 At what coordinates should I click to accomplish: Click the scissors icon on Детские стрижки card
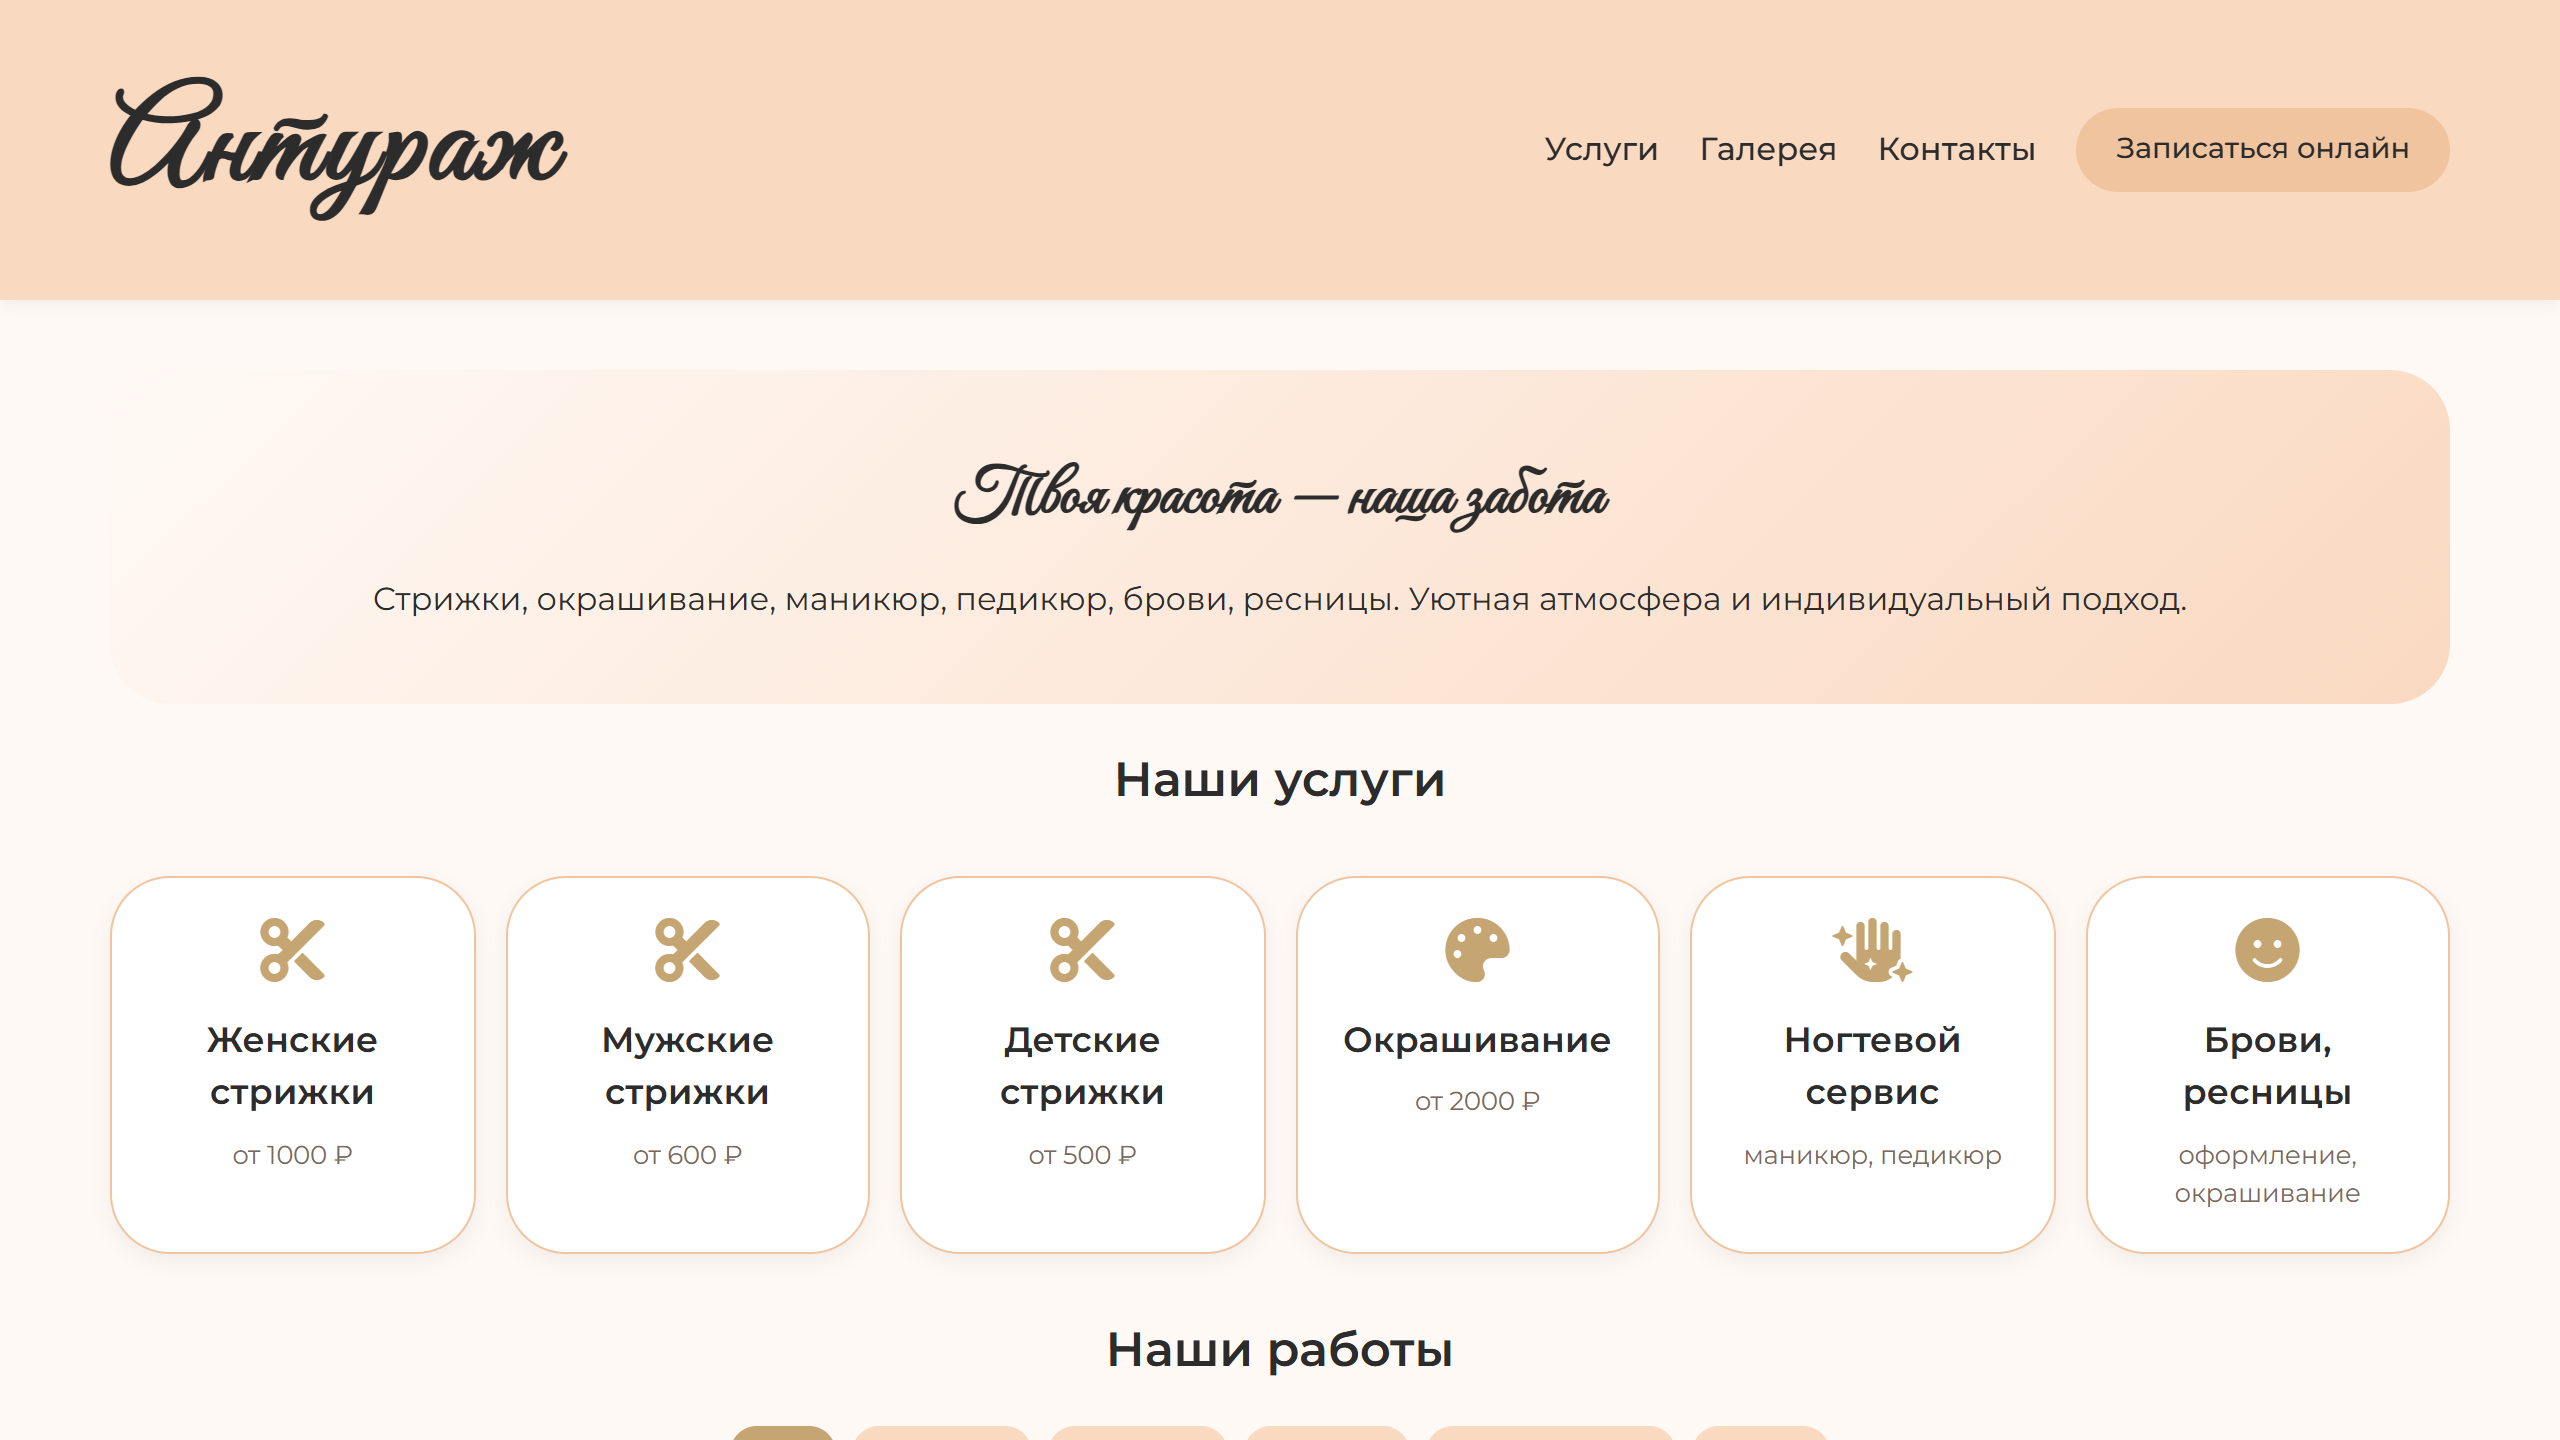click(x=1082, y=950)
